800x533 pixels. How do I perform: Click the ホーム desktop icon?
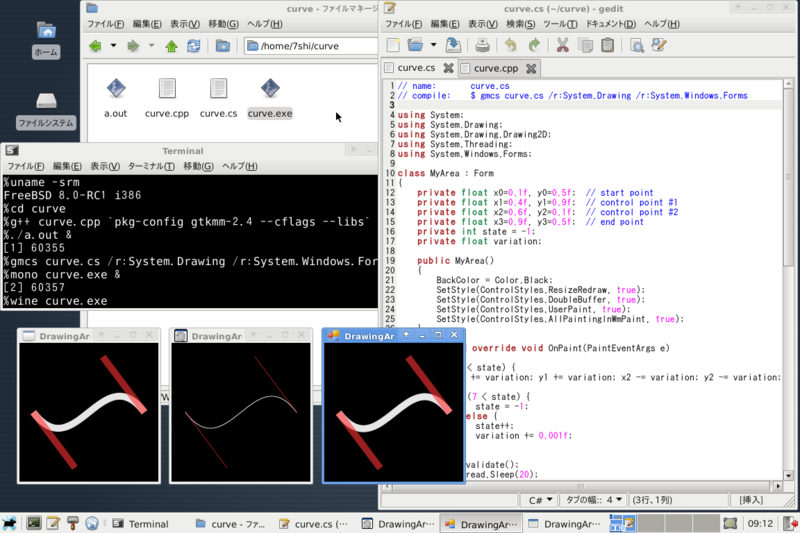tap(46, 40)
